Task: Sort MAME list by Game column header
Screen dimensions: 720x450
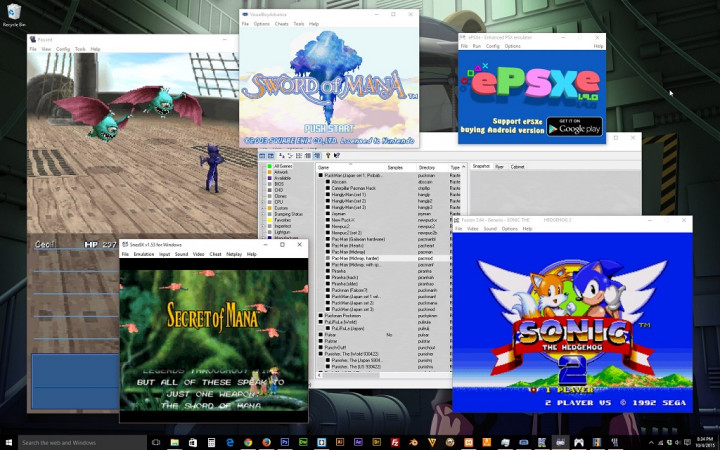Action: pyautogui.click(x=350, y=168)
